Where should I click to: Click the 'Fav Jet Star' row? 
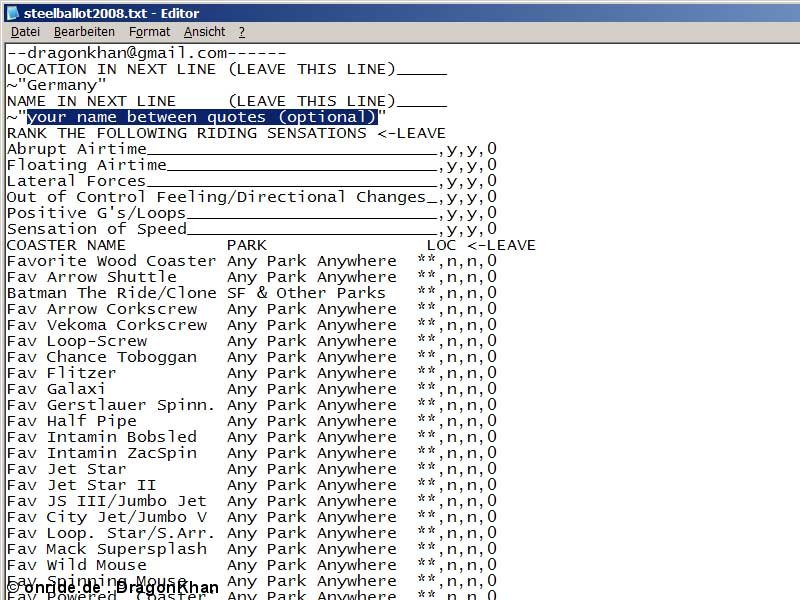pos(252,468)
